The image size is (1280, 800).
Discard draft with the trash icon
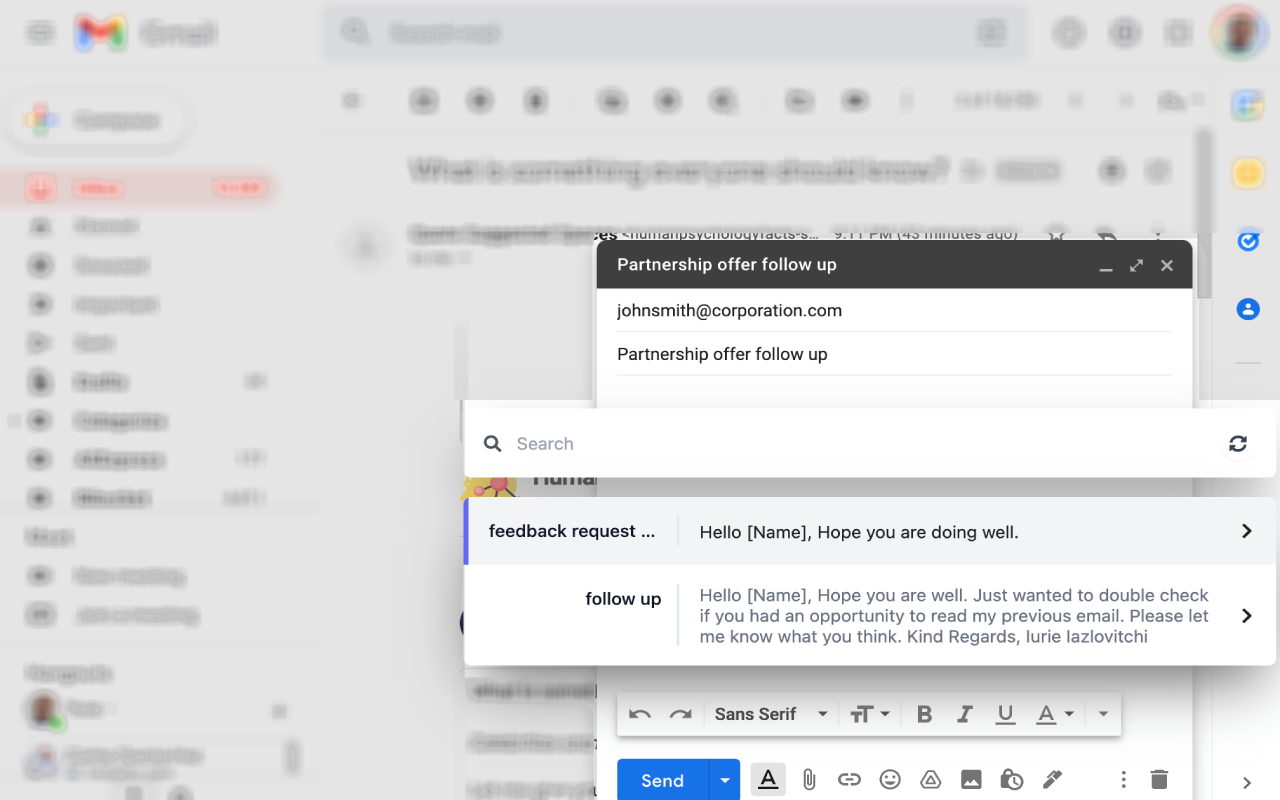point(1159,780)
